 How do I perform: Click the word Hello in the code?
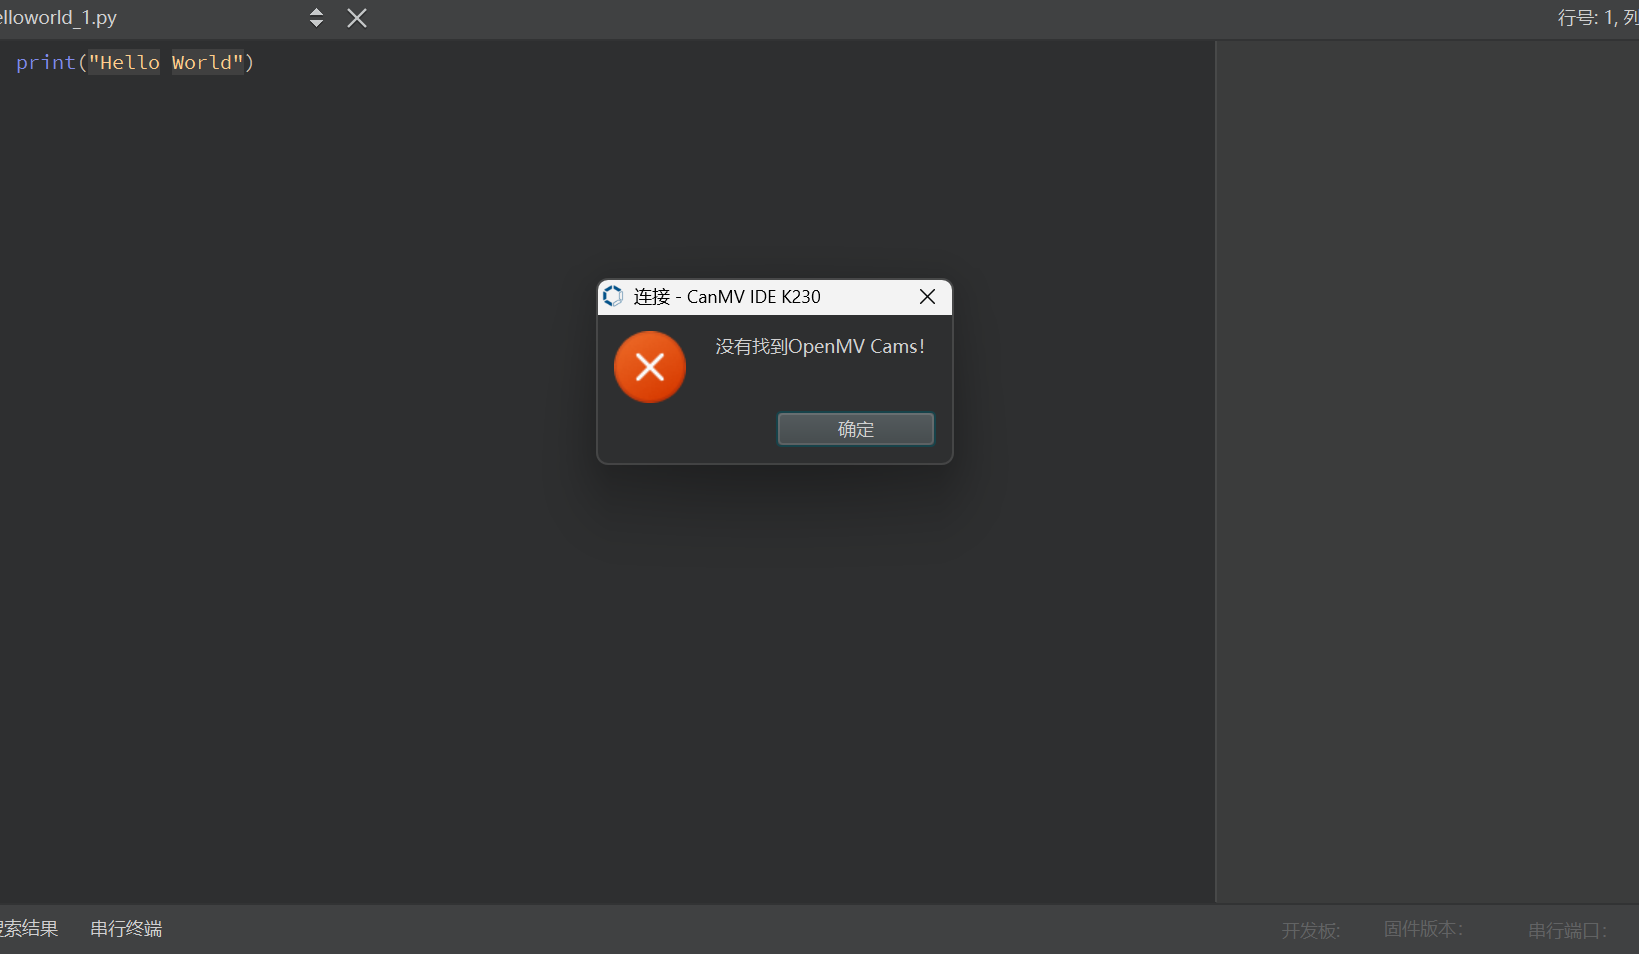(x=129, y=63)
